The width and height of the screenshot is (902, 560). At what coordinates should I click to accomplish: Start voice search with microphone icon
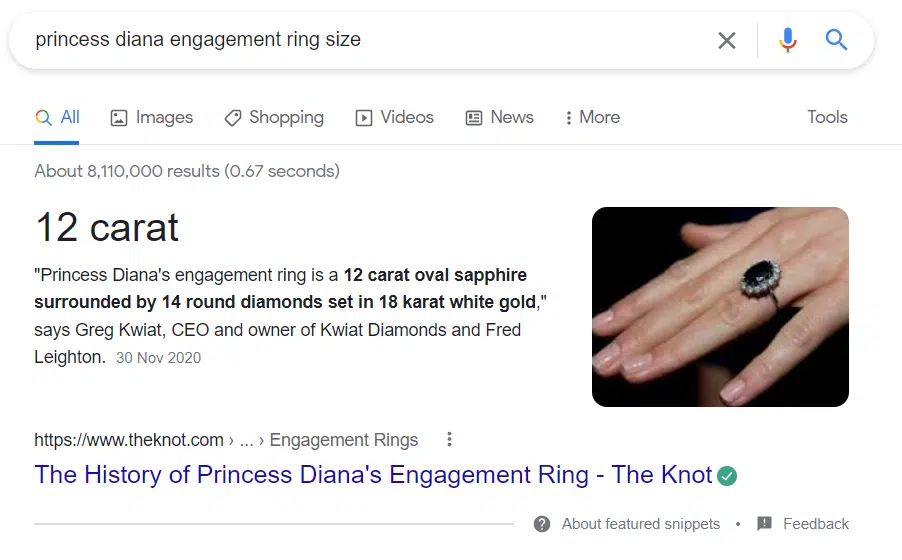pos(787,40)
